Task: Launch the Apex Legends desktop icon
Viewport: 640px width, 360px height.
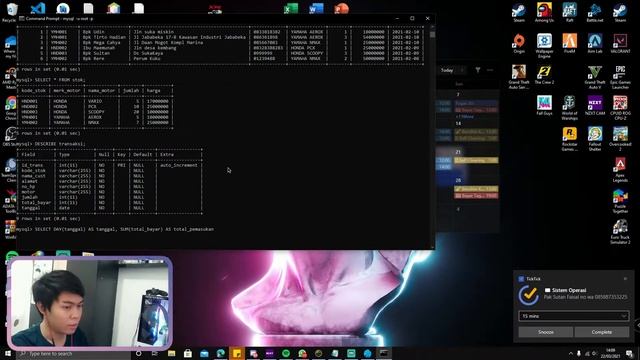Action: coord(620,170)
